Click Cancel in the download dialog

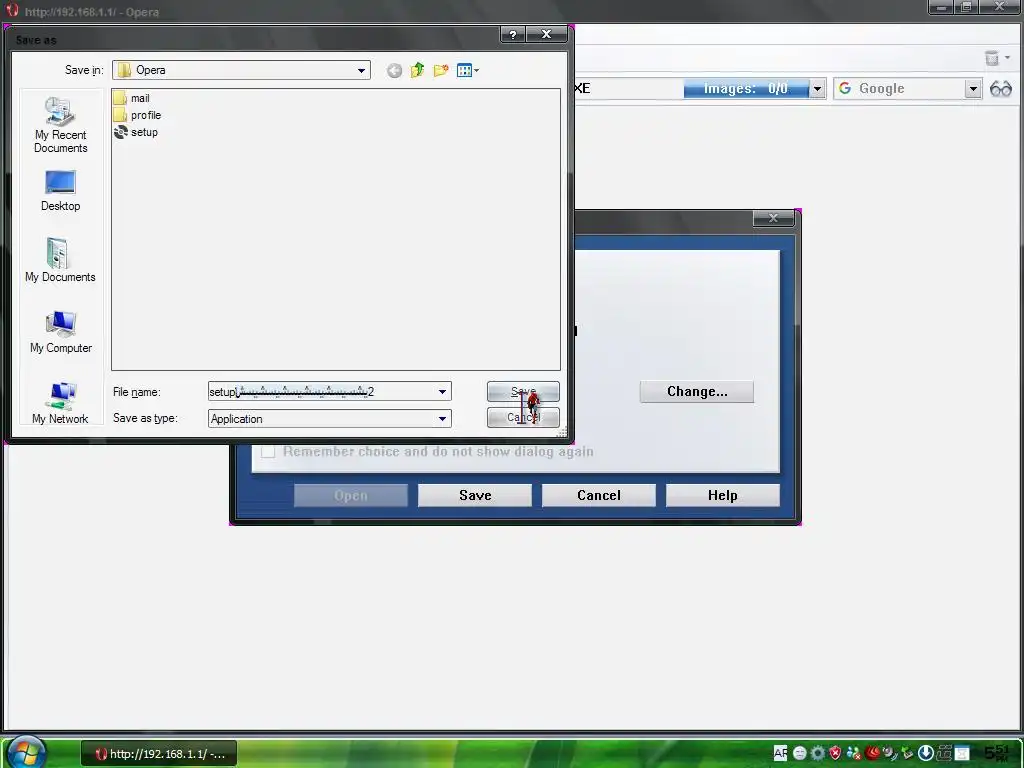click(x=598, y=495)
